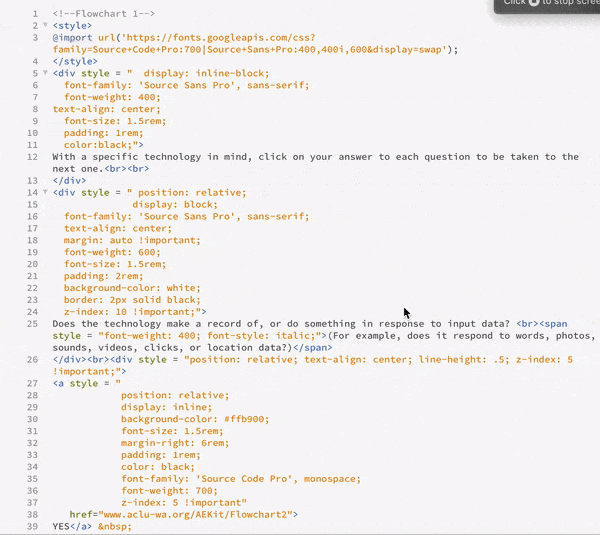
Task: Click 'background-color: #ffb900;' on line 30
Action: click(x=195, y=419)
